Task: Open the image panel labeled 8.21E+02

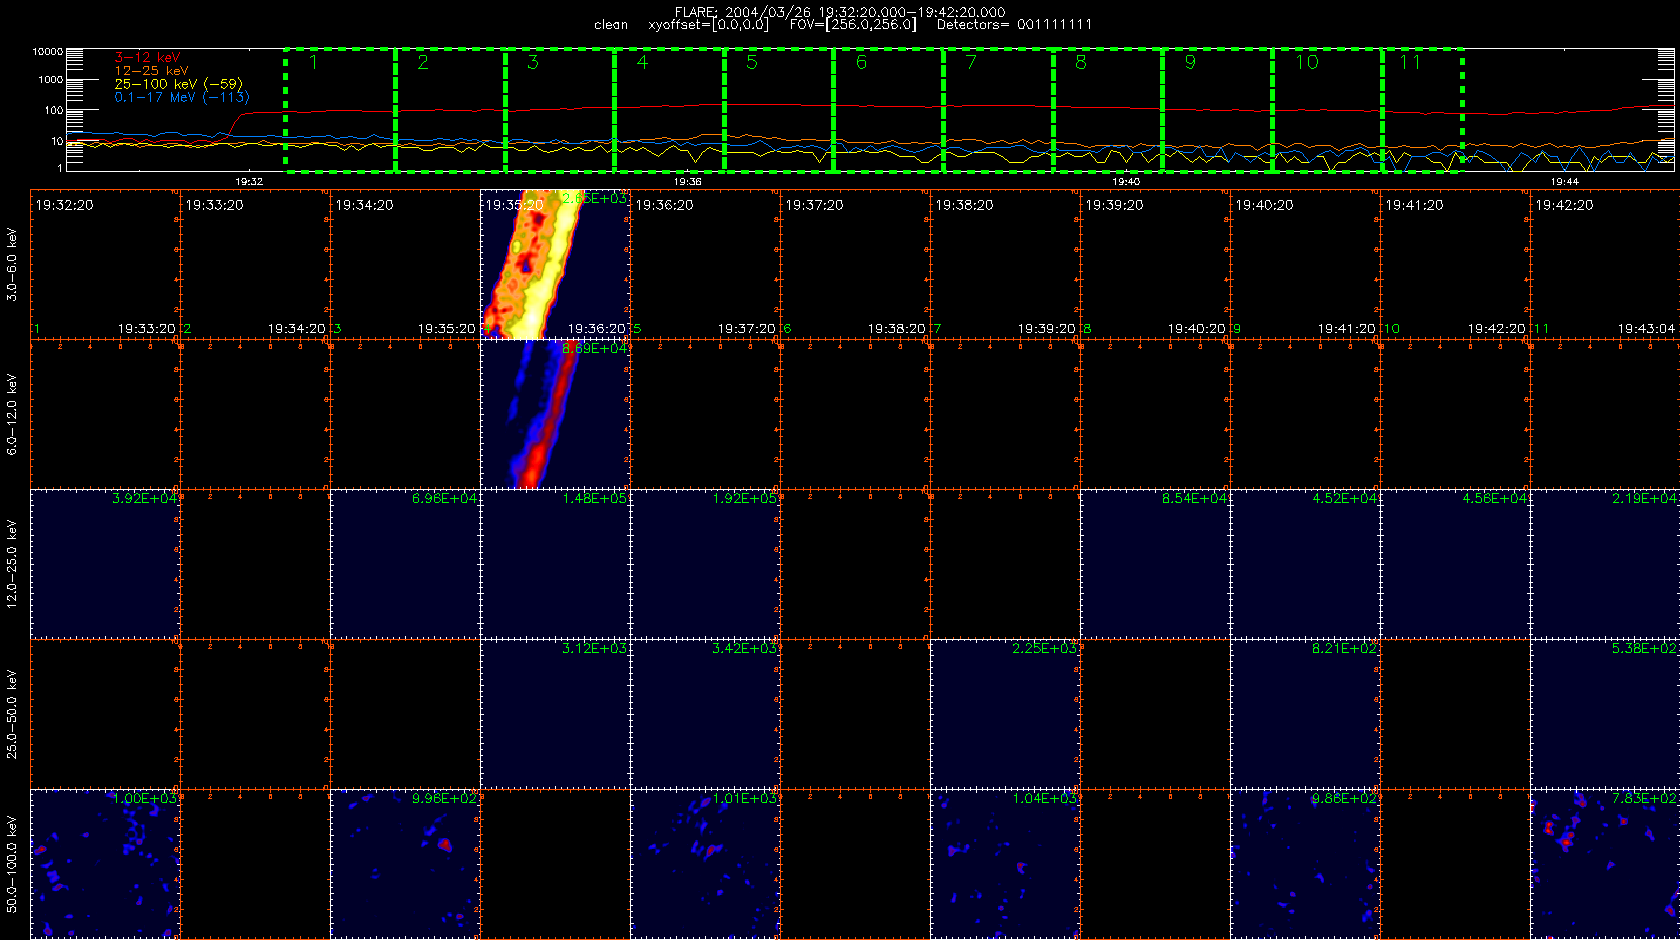Action: click(1305, 714)
